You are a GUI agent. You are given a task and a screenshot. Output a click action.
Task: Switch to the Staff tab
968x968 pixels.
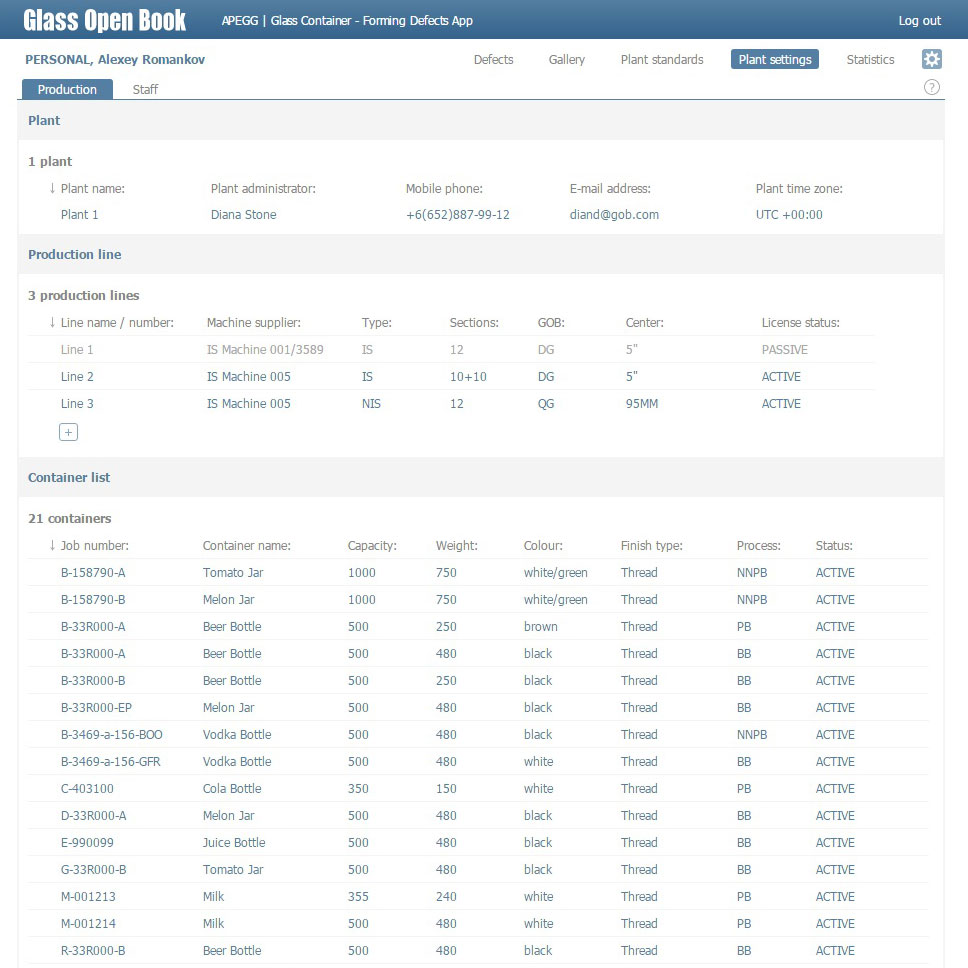click(145, 89)
